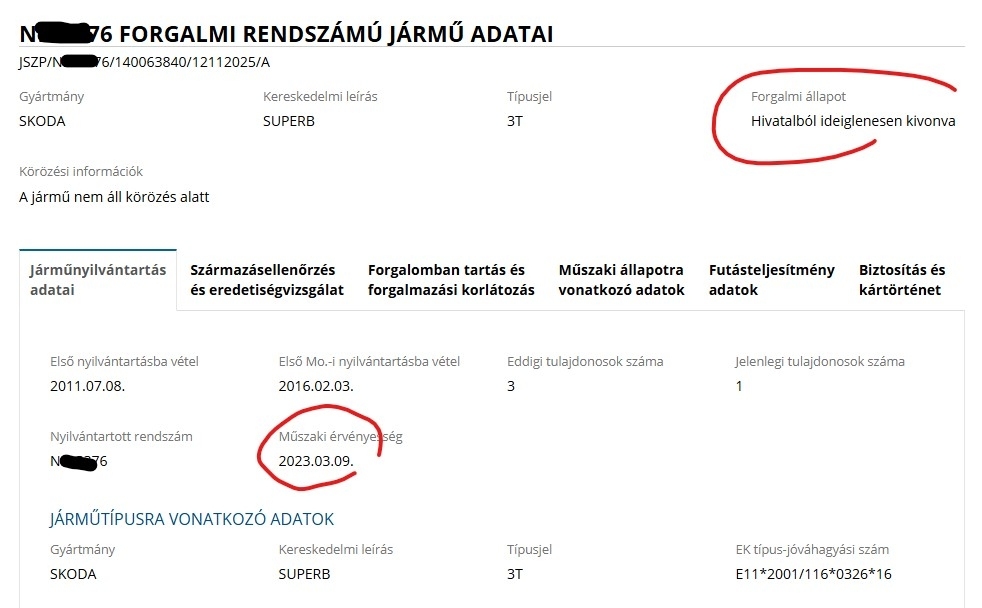Screen dimensions: 982x608
Task: Open the Járműnyilvántartás adatai tab
Action: tap(98, 279)
